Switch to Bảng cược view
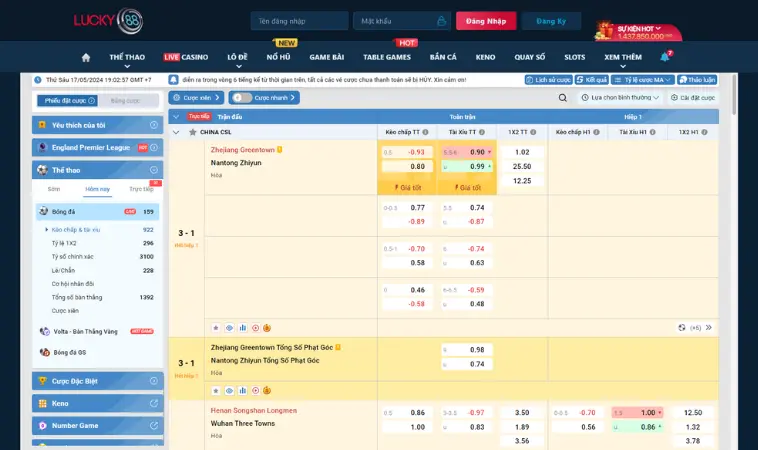 click(126, 100)
